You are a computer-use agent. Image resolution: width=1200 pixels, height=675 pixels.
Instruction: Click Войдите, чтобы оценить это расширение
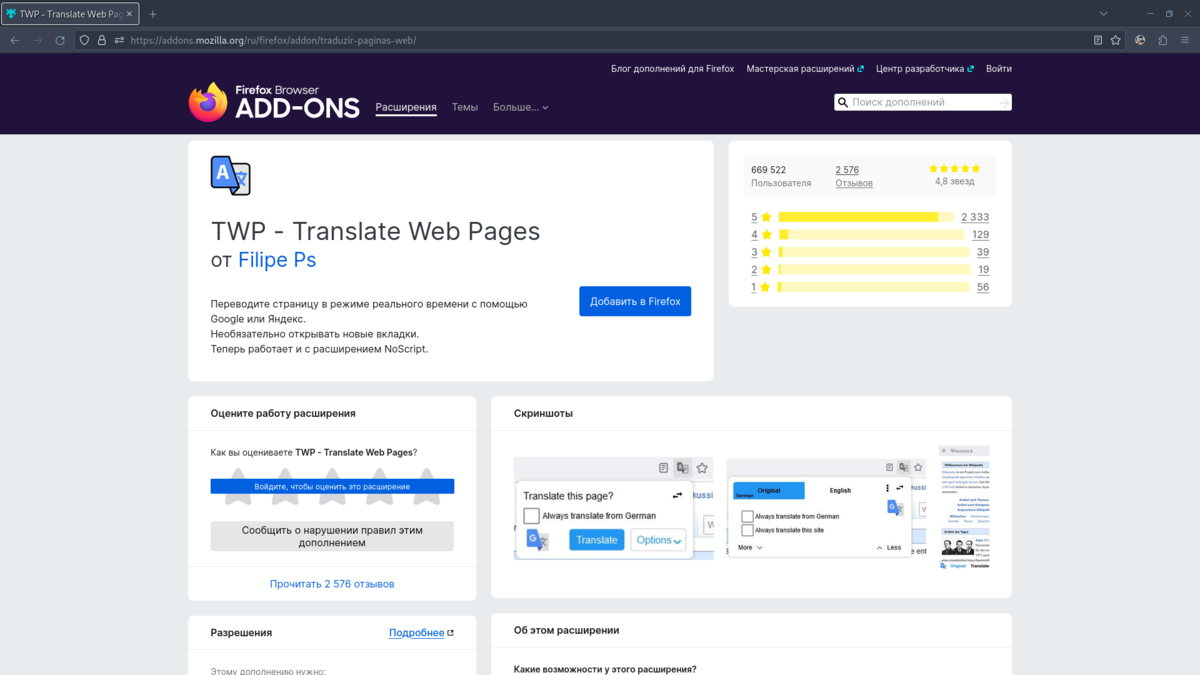click(x=332, y=486)
